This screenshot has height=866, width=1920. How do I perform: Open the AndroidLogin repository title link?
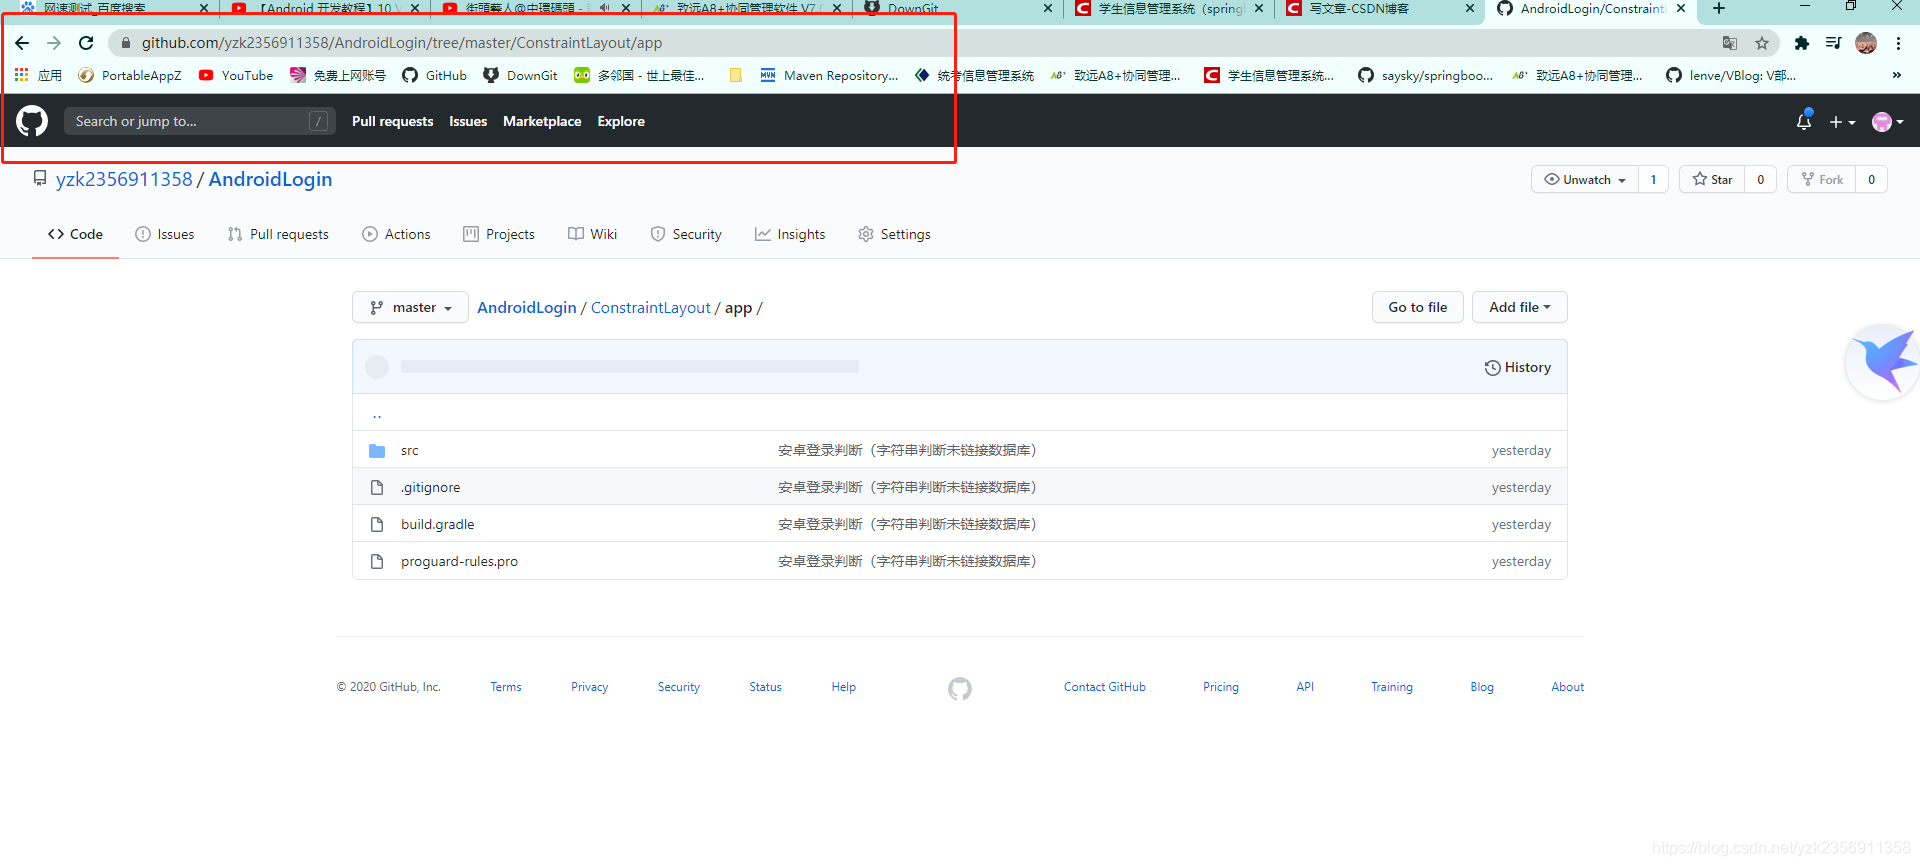click(270, 179)
